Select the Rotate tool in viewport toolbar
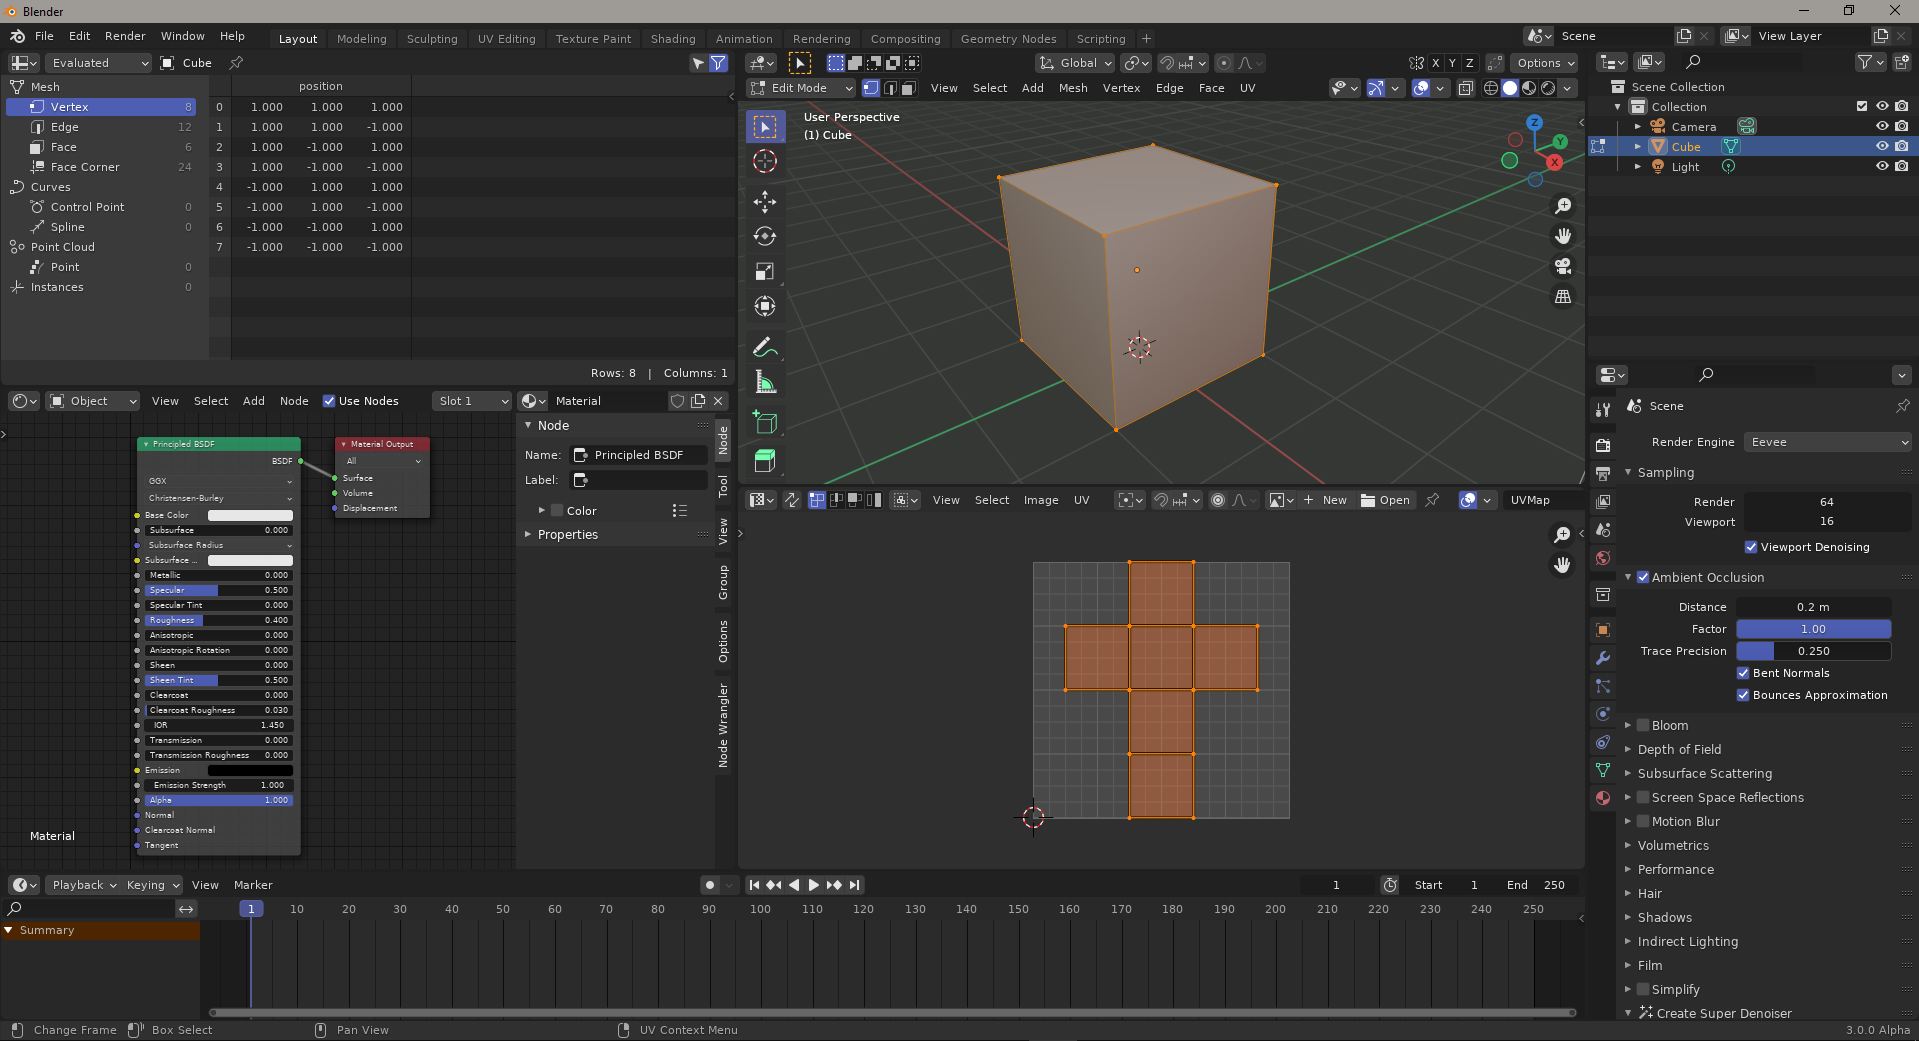The width and height of the screenshot is (1919, 1041). click(x=765, y=237)
